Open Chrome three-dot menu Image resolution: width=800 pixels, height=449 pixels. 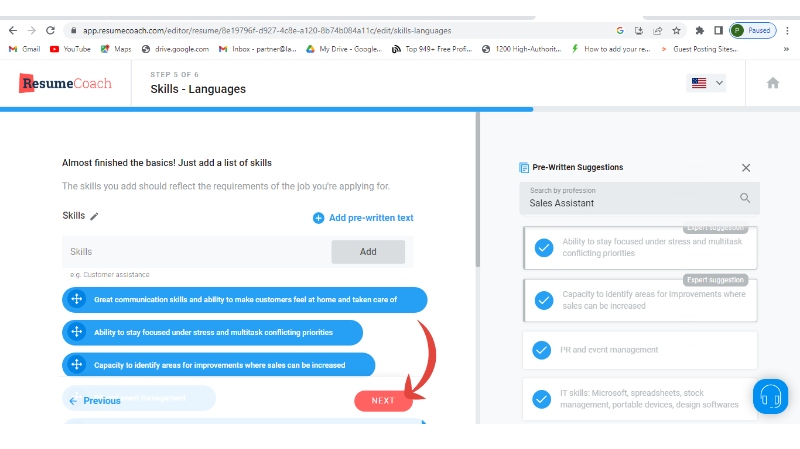click(788, 31)
